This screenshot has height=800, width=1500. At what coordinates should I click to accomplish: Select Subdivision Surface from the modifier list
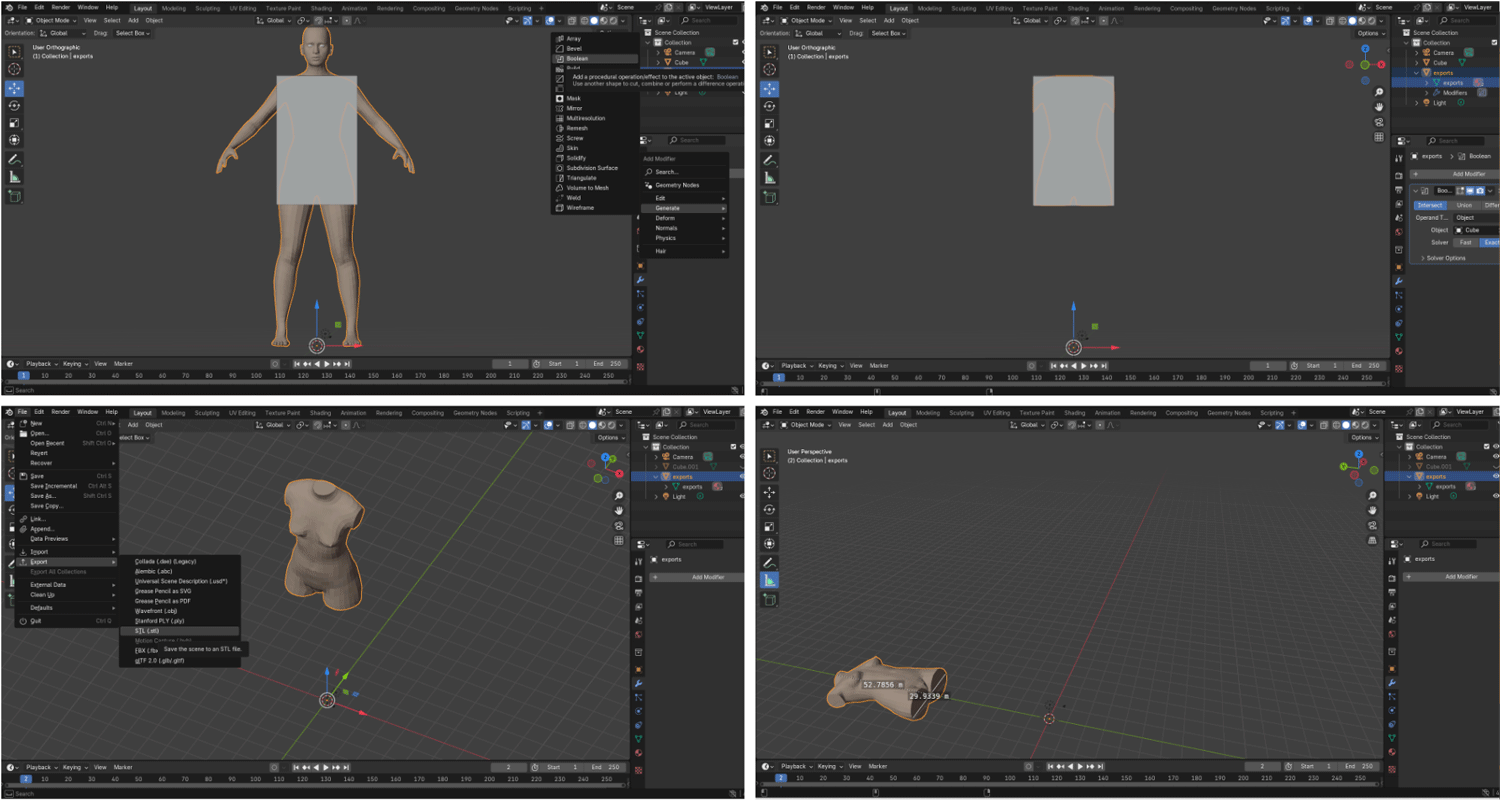592,168
